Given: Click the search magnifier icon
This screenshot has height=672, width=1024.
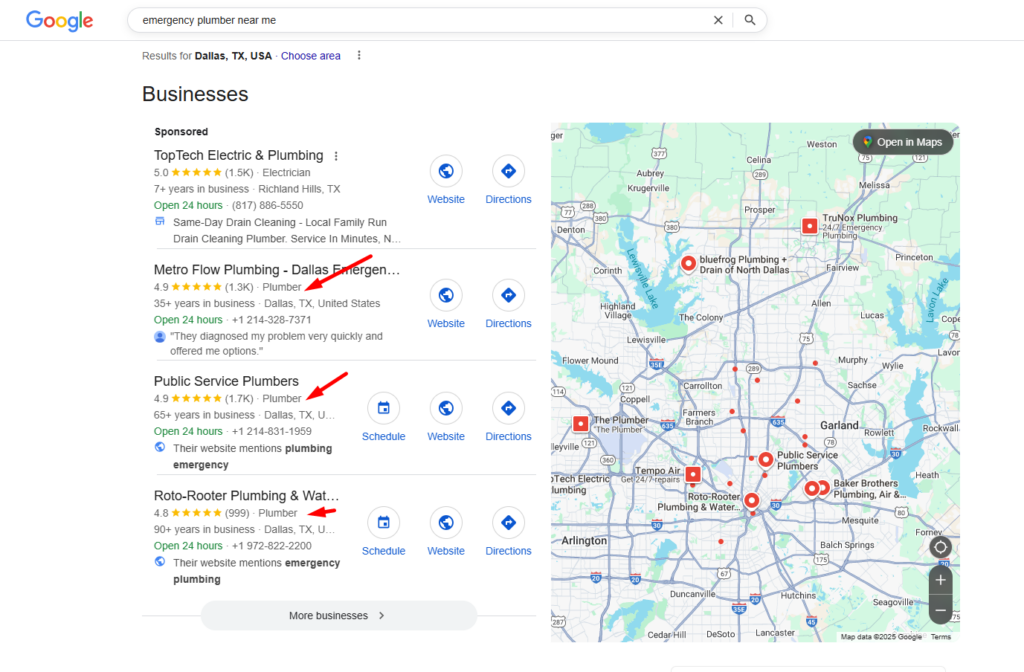Looking at the screenshot, I should (x=750, y=20).
